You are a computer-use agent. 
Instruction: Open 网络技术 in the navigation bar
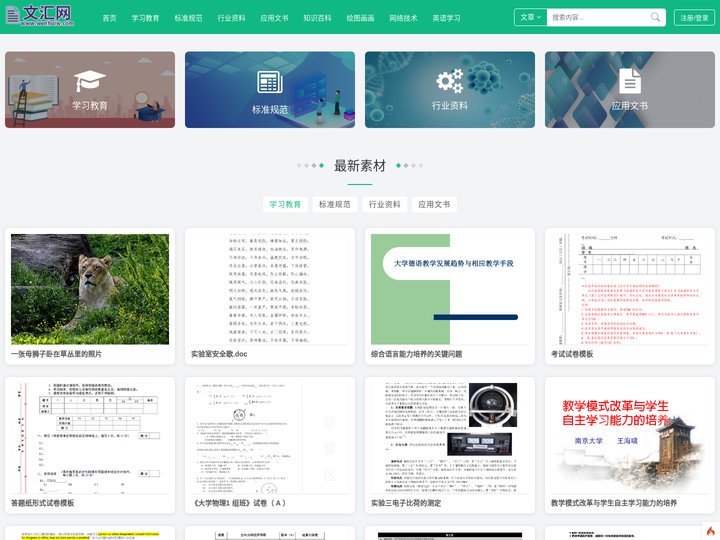pyautogui.click(x=403, y=18)
